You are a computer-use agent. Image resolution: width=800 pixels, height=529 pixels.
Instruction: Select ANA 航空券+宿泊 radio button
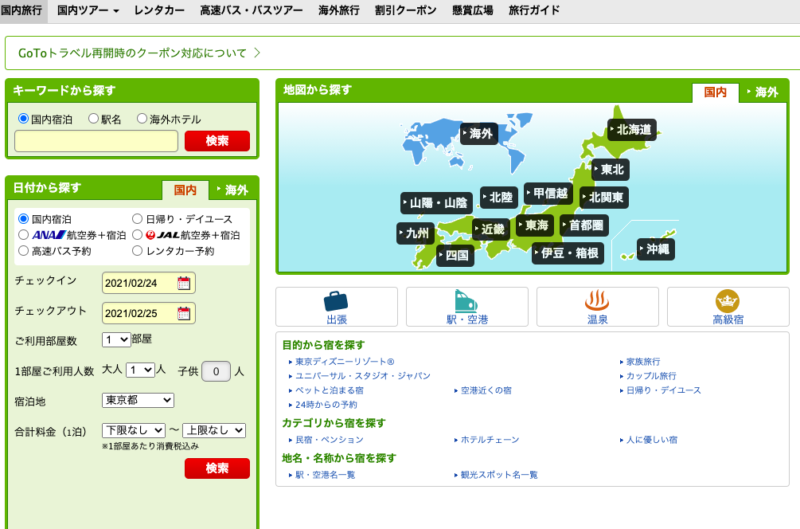pyautogui.click(x=23, y=235)
